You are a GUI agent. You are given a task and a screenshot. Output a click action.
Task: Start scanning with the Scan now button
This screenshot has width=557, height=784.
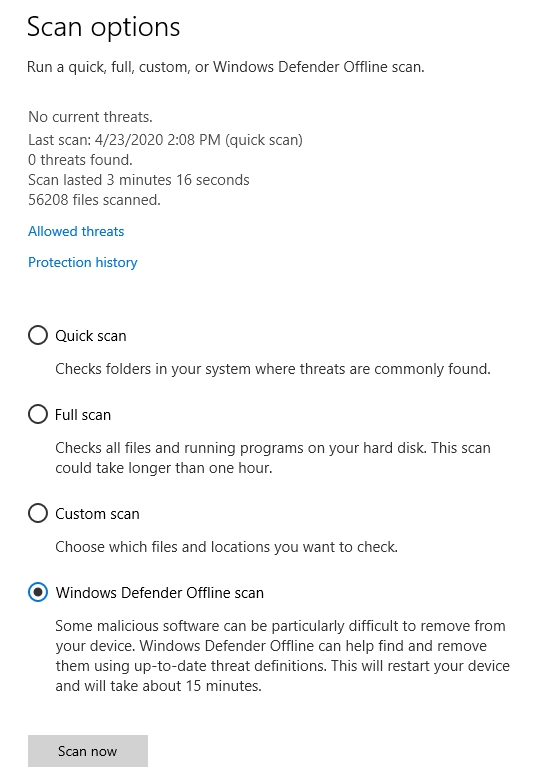(88, 751)
